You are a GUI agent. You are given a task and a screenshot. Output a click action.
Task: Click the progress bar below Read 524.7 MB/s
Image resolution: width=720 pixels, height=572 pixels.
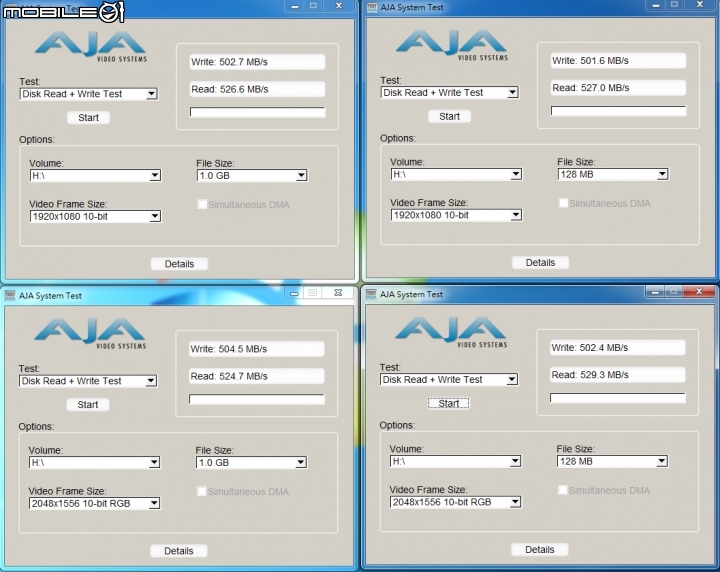pyautogui.click(x=256, y=399)
